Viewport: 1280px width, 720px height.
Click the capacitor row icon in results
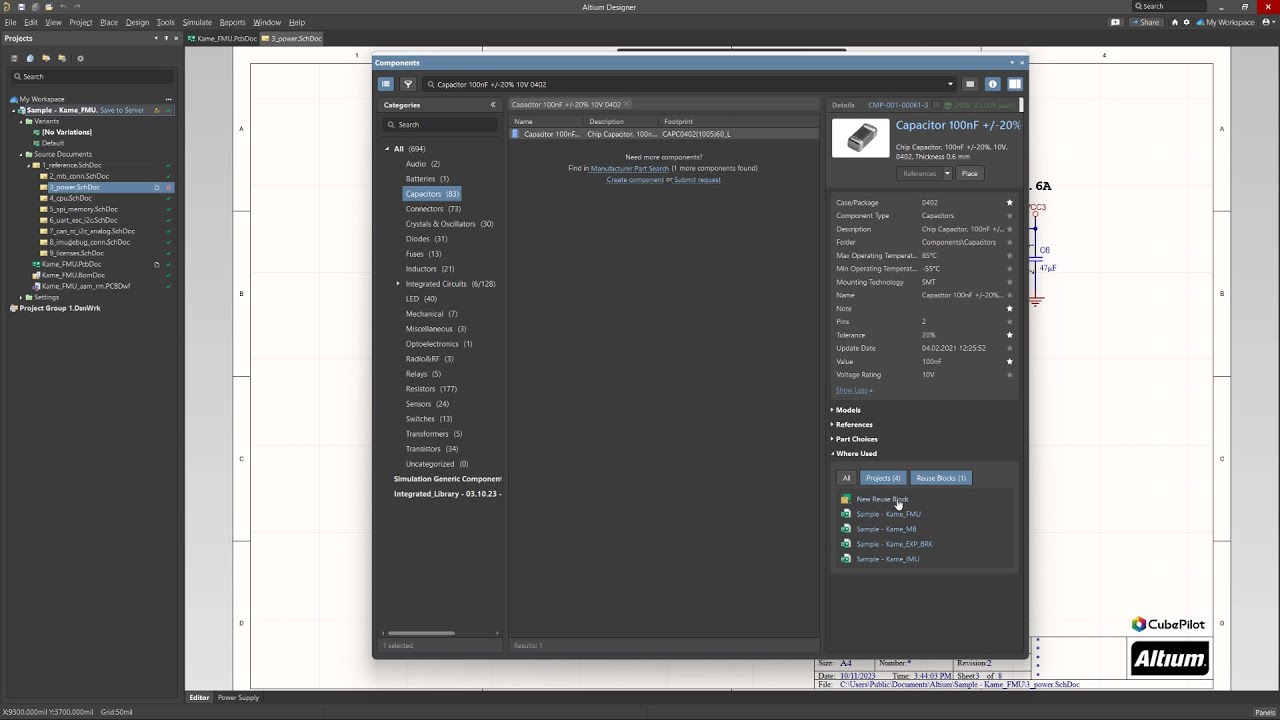coord(516,134)
